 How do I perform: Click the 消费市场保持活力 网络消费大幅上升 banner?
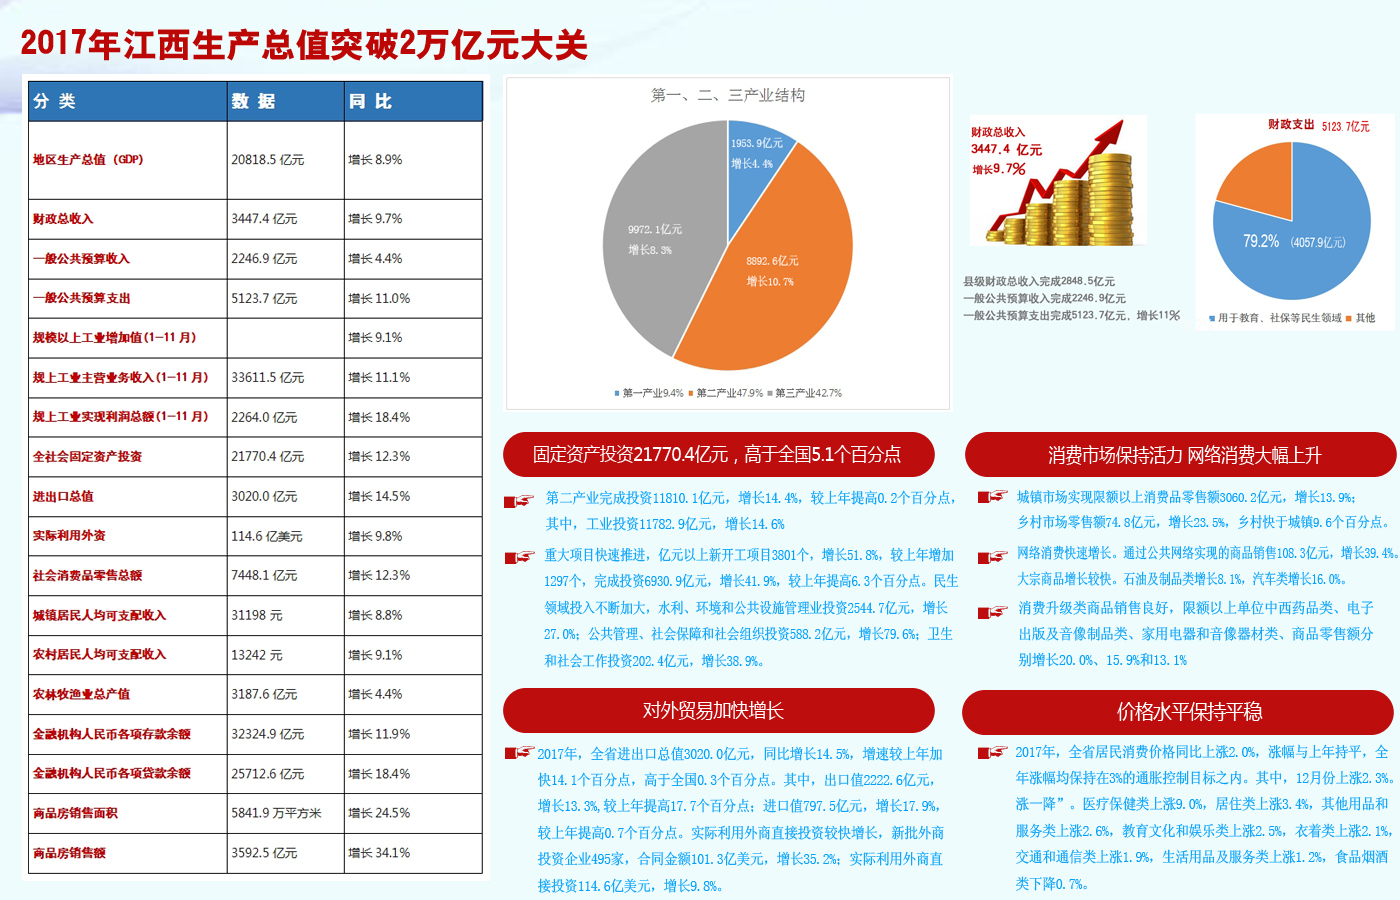point(1180,455)
